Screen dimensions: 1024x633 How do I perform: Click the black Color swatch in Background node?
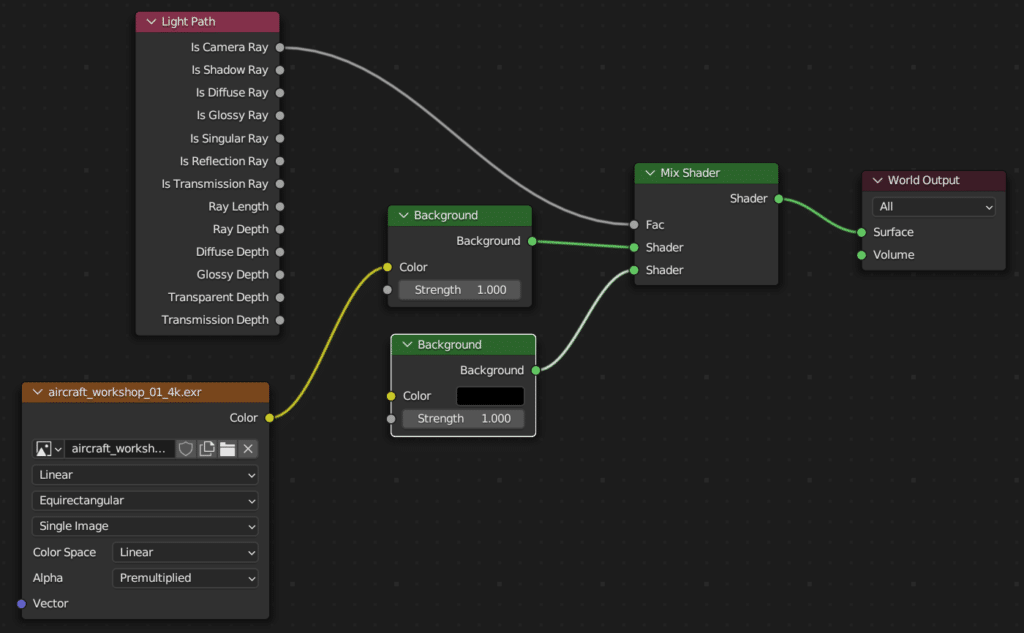point(490,396)
